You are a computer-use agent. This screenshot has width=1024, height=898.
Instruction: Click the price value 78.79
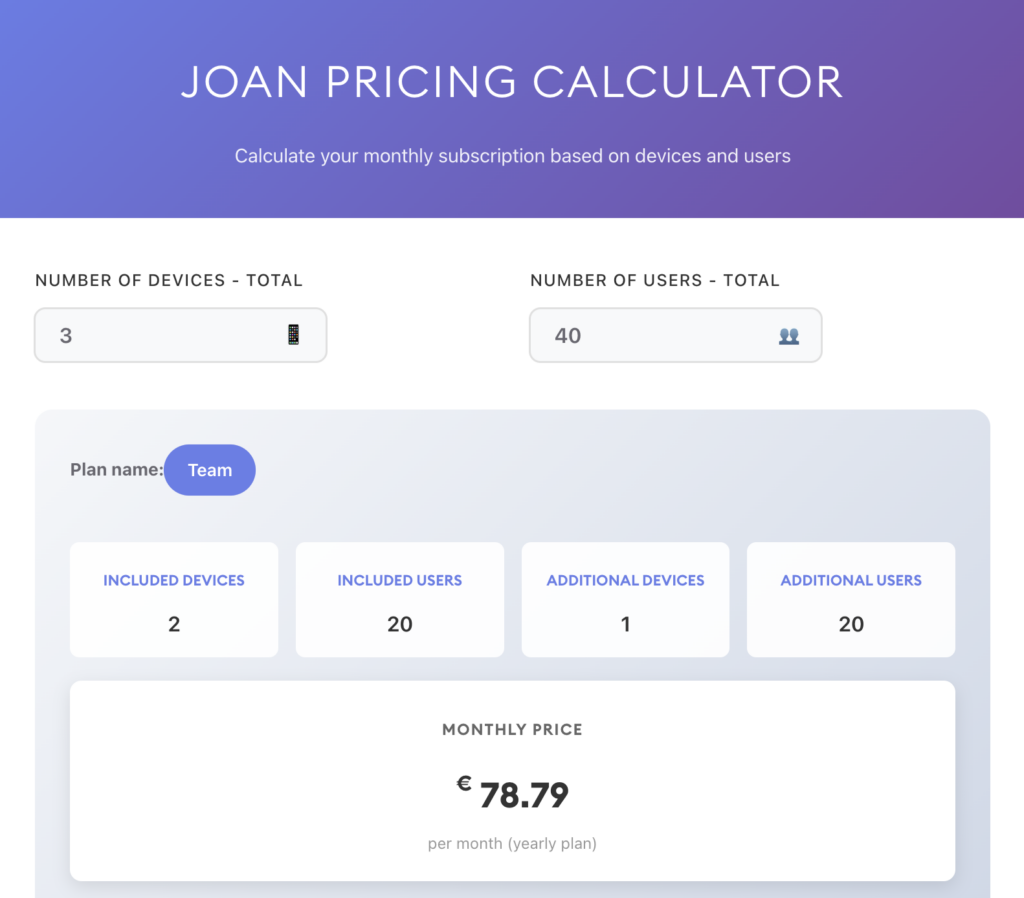(520, 793)
